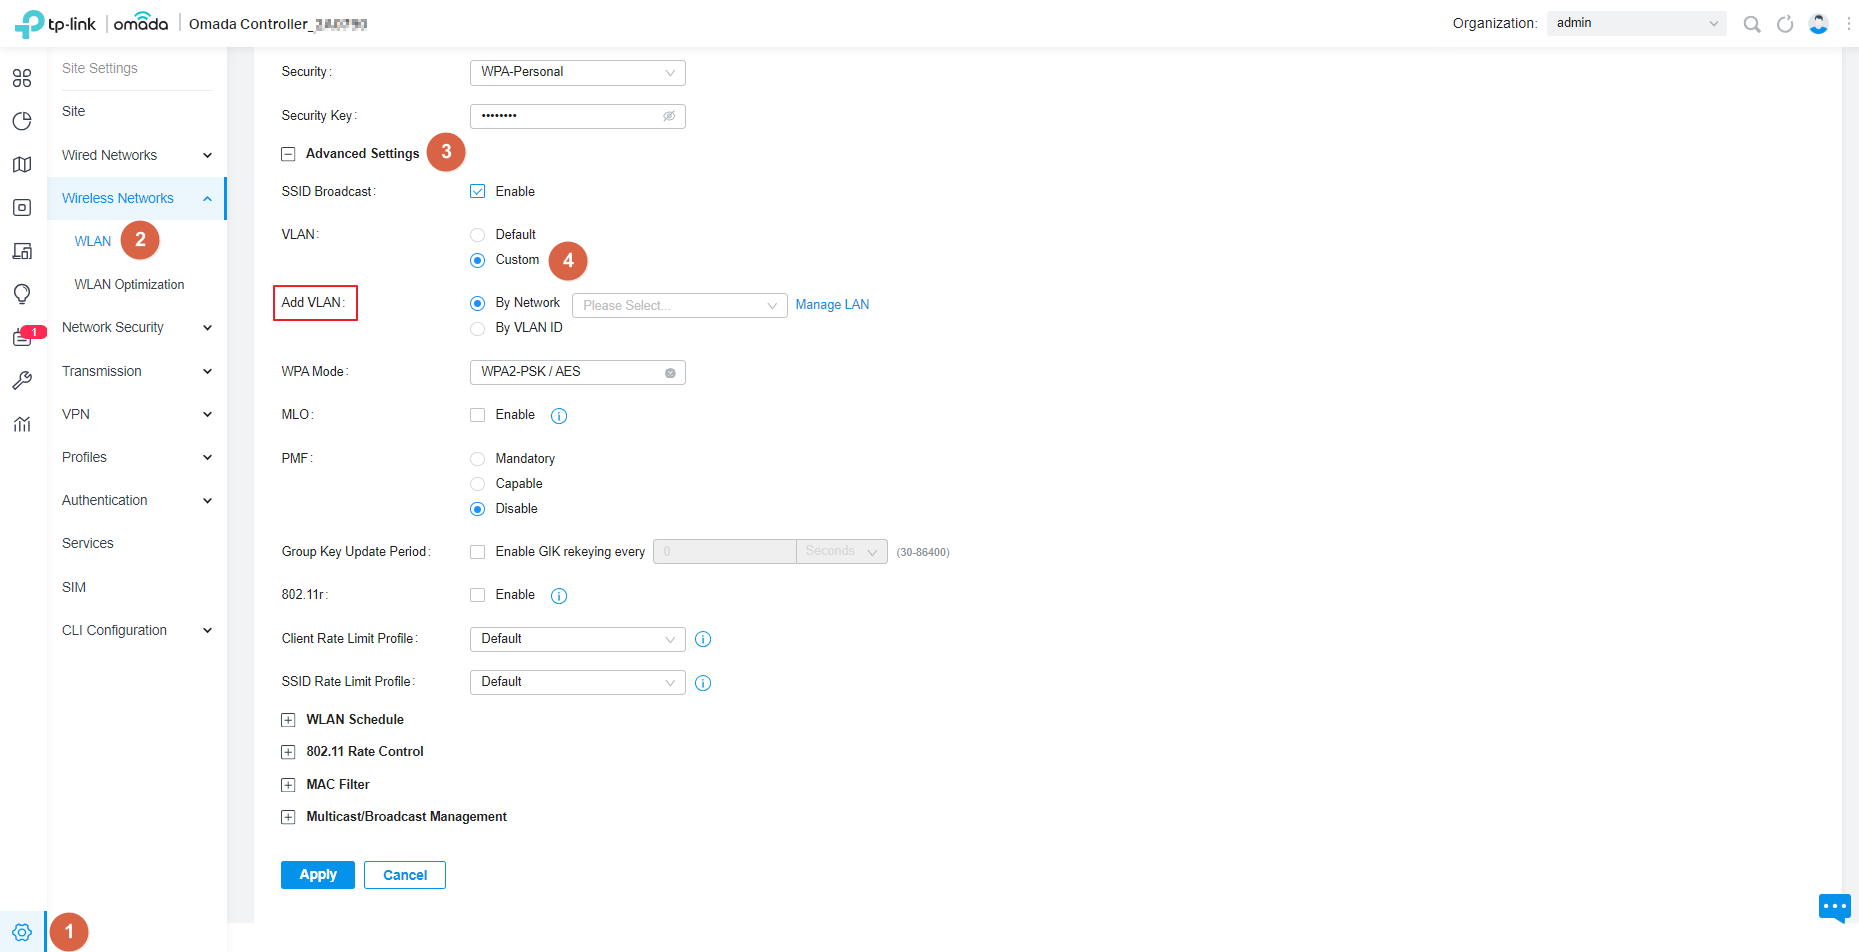The image size is (1859, 952).
Task: Select the Custom VLAN radio button
Action: click(478, 260)
